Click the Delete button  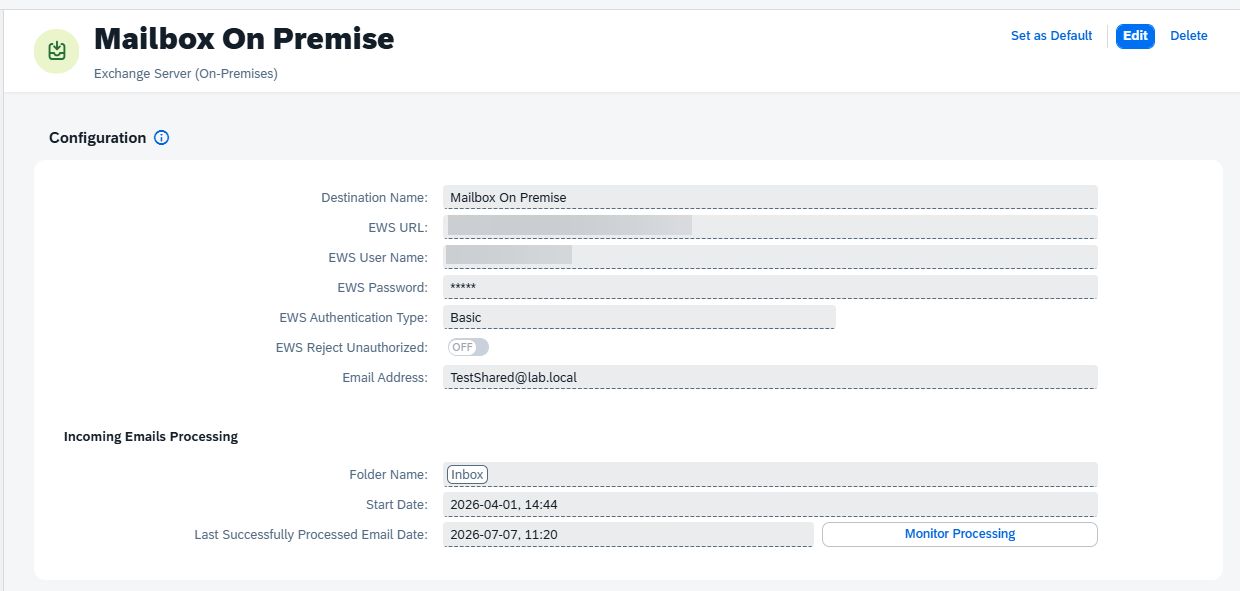point(1189,36)
